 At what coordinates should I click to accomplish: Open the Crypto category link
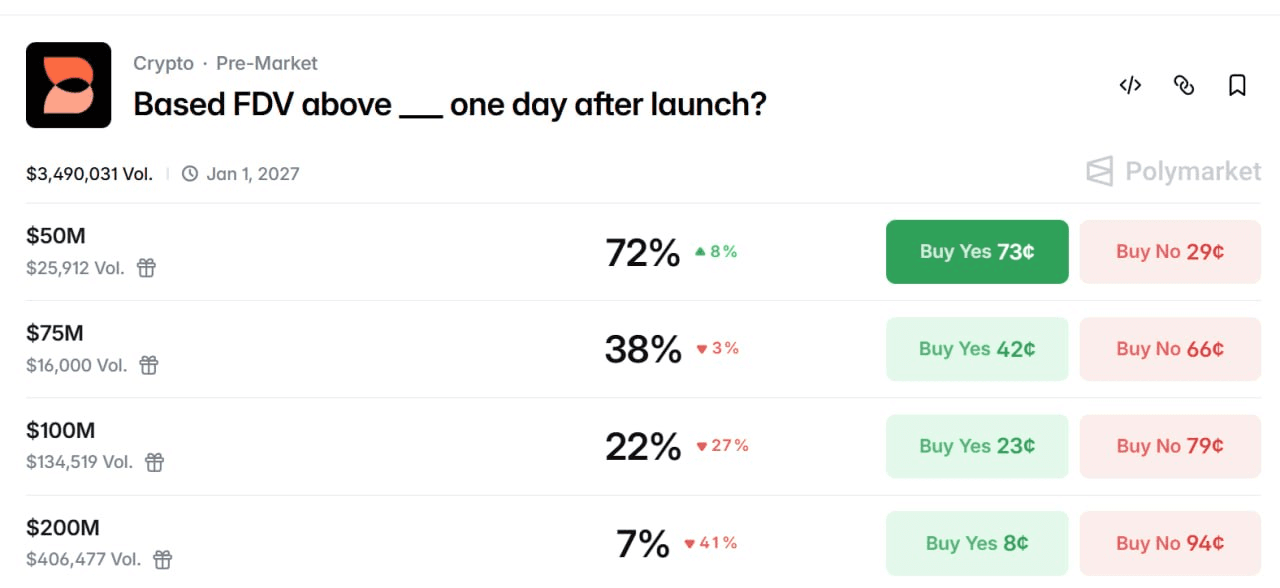163,63
